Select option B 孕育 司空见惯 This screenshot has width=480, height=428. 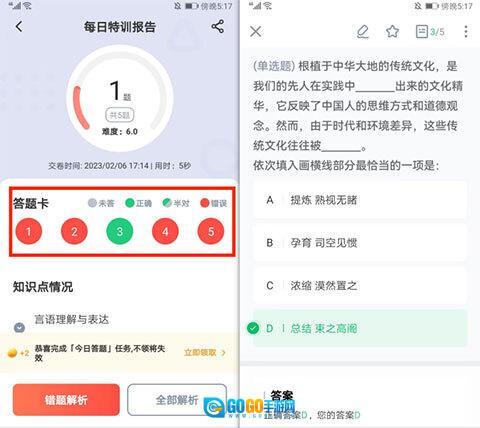(x=360, y=243)
